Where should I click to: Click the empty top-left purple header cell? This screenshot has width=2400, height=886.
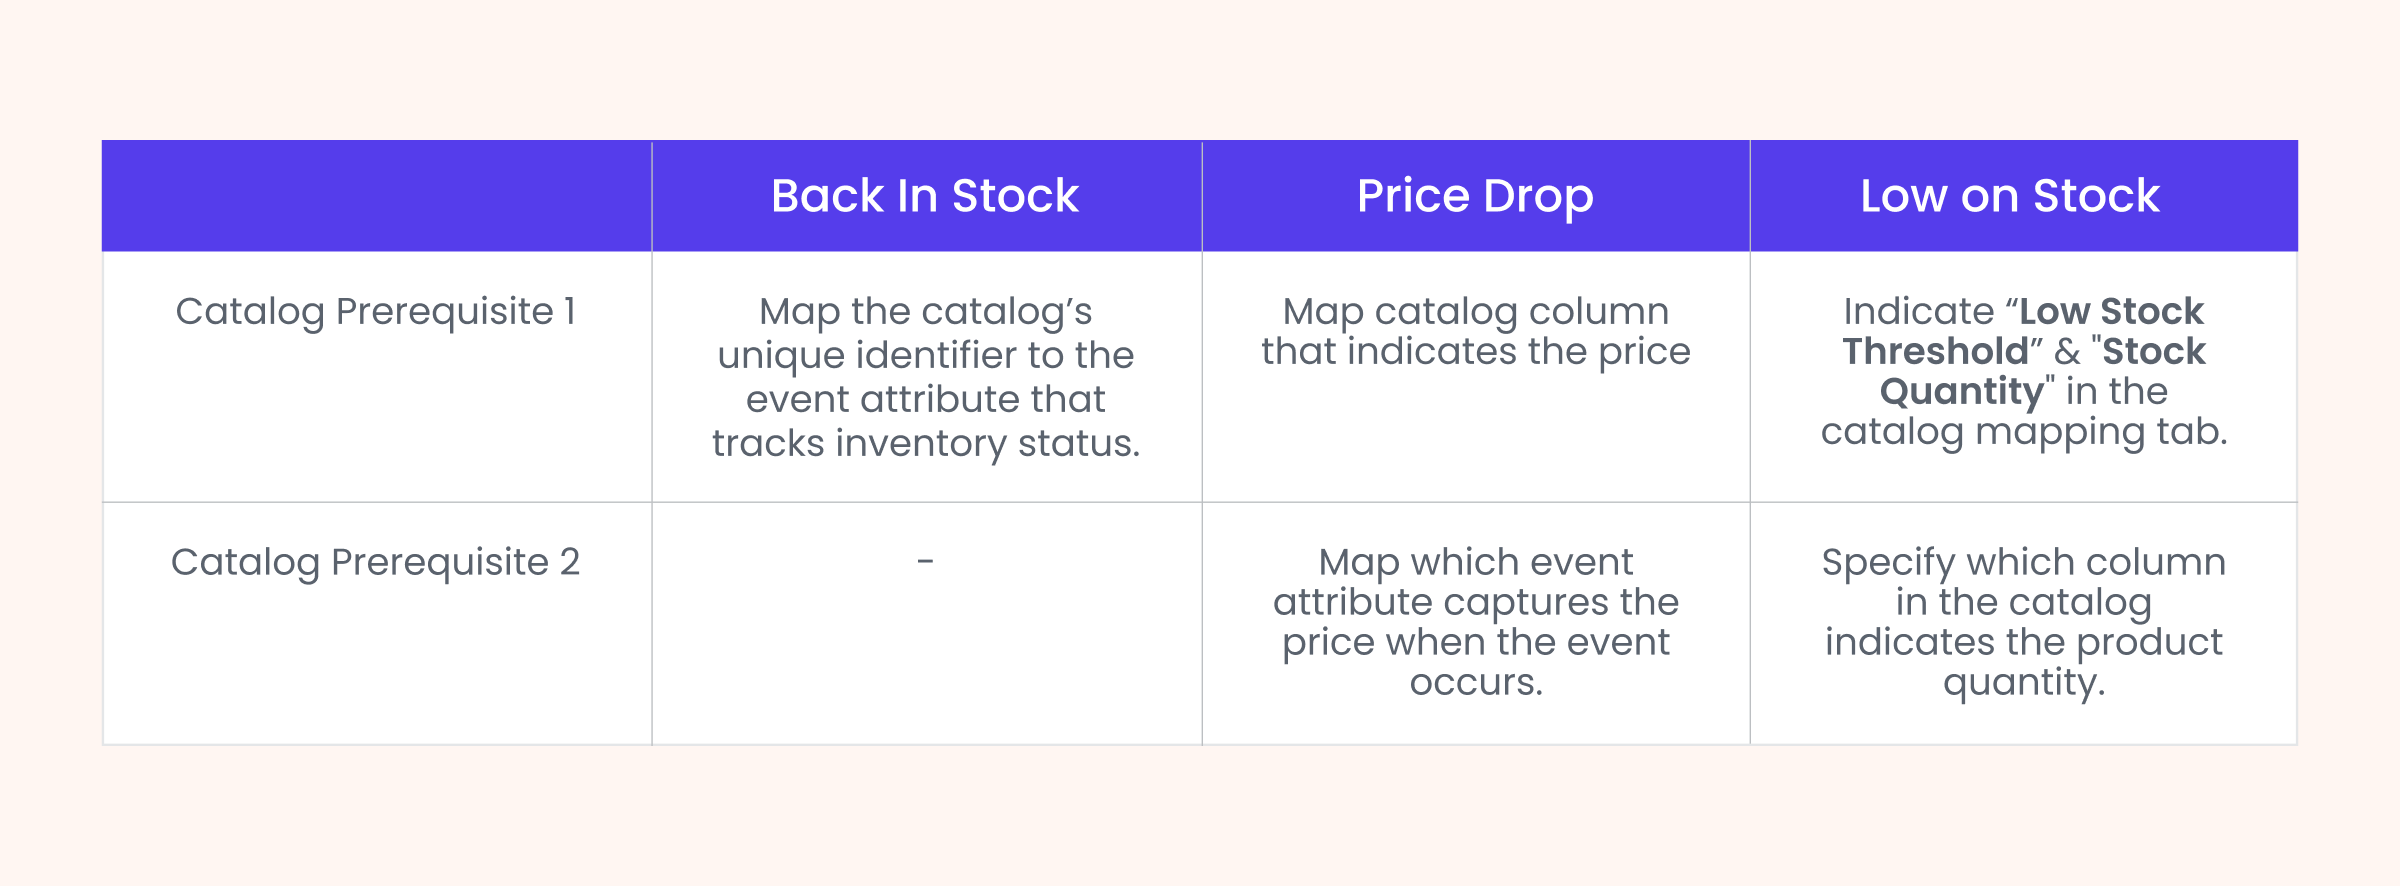pos(376,196)
